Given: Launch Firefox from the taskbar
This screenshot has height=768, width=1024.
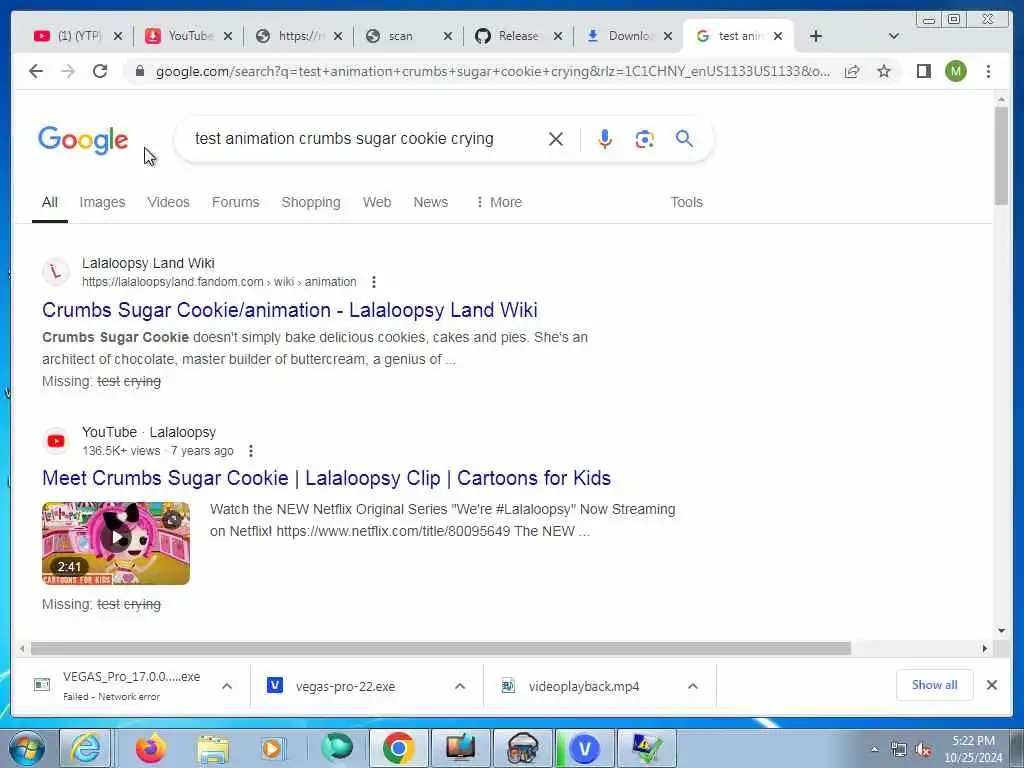Looking at the screenshot, I should coord(151,748).
